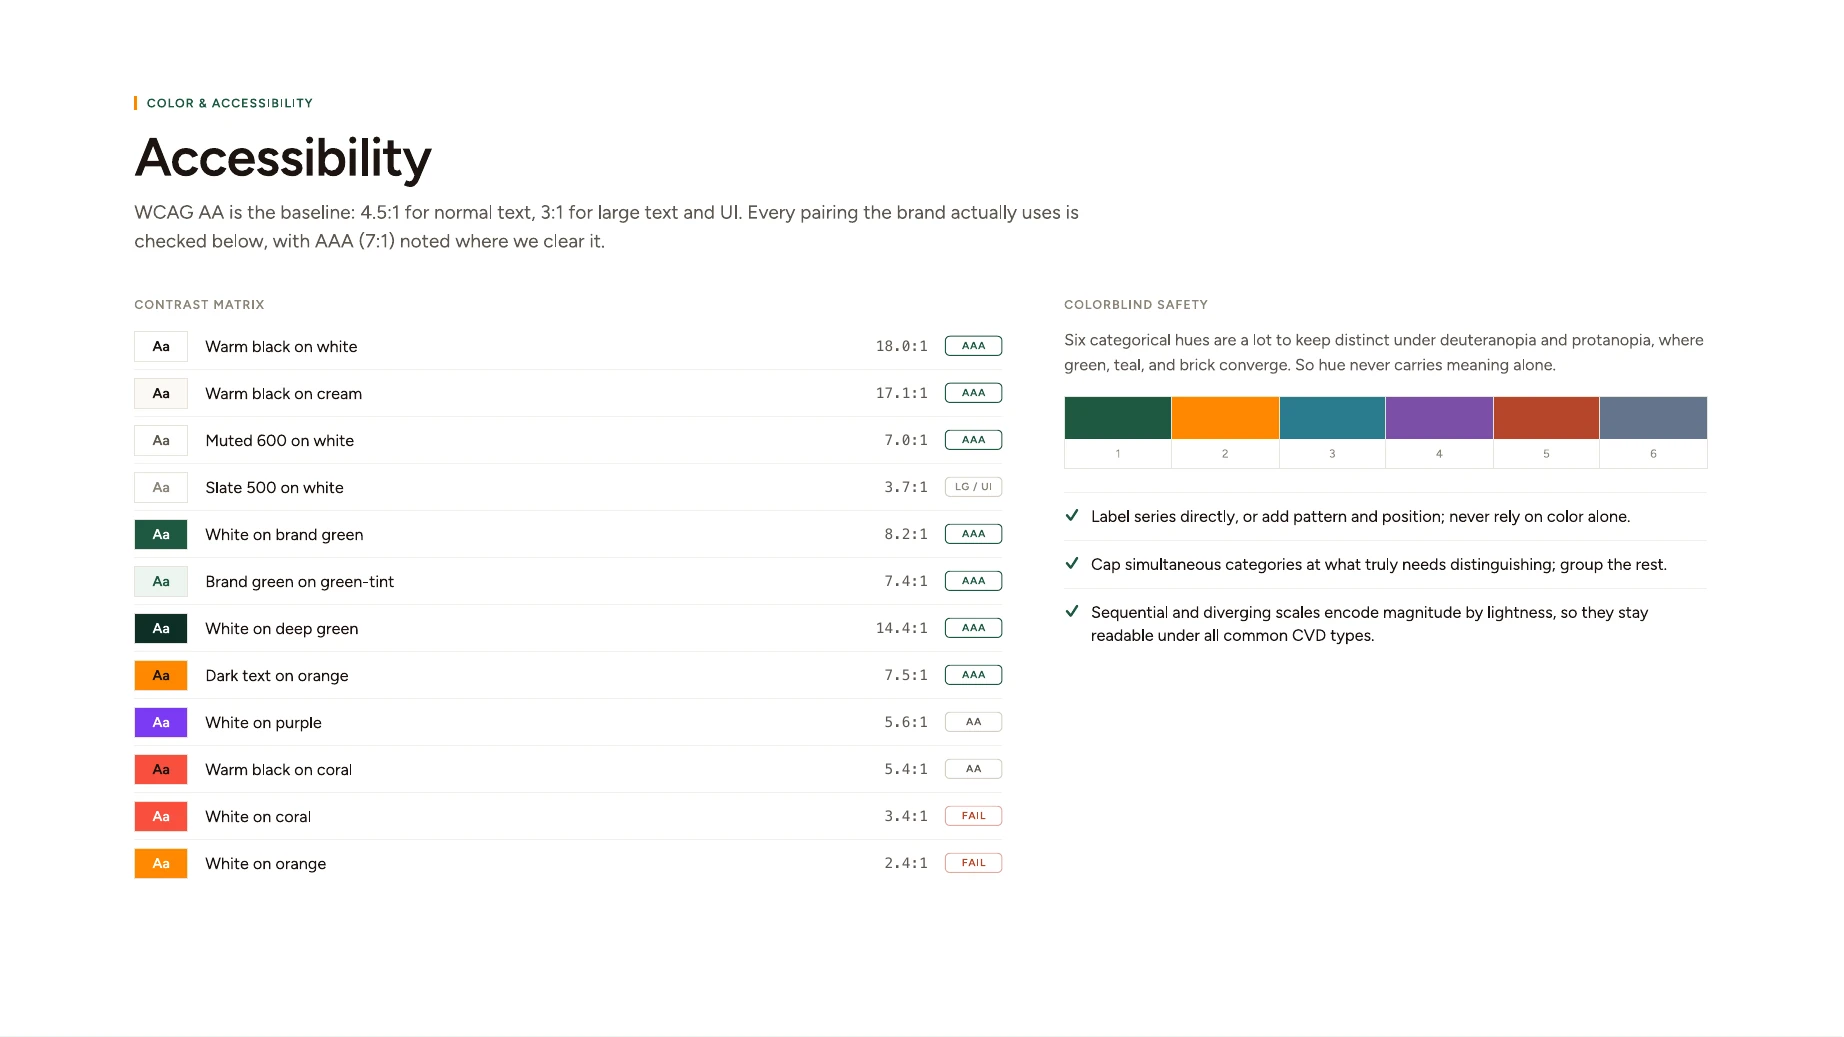The height and width of the screenshot is (1037, 1844).
Task: Click the Aa chip for "Warm black on coral"
Action: point(161,770)
